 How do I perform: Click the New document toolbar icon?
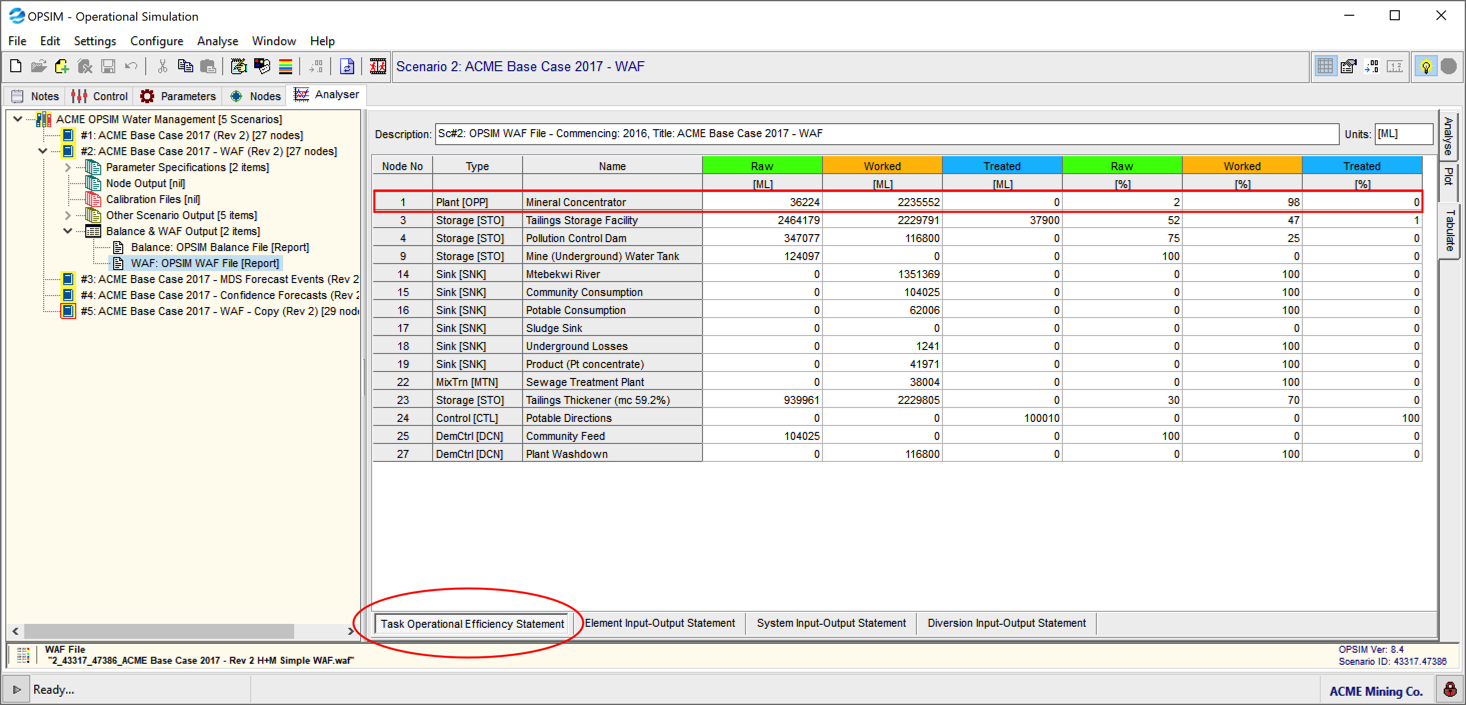[15, 67]
